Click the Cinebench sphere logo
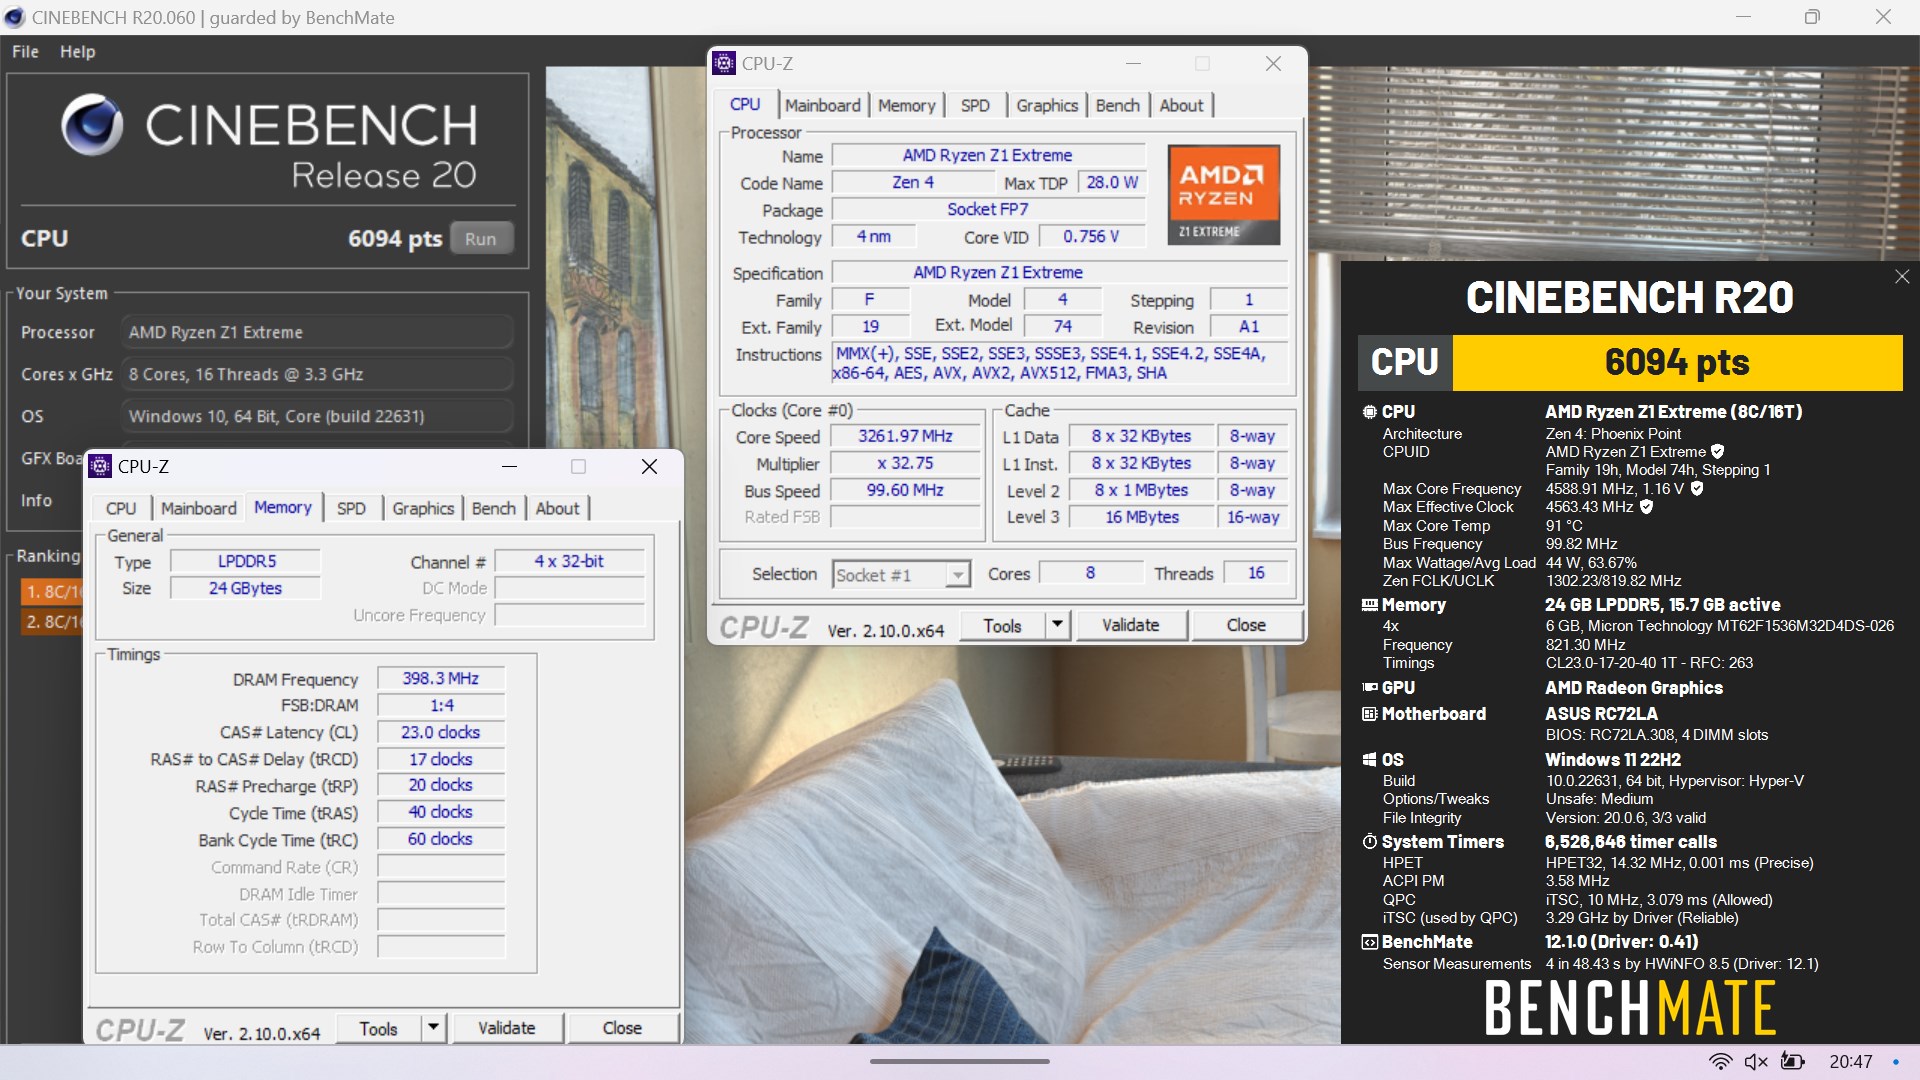 tap(92, 125)
